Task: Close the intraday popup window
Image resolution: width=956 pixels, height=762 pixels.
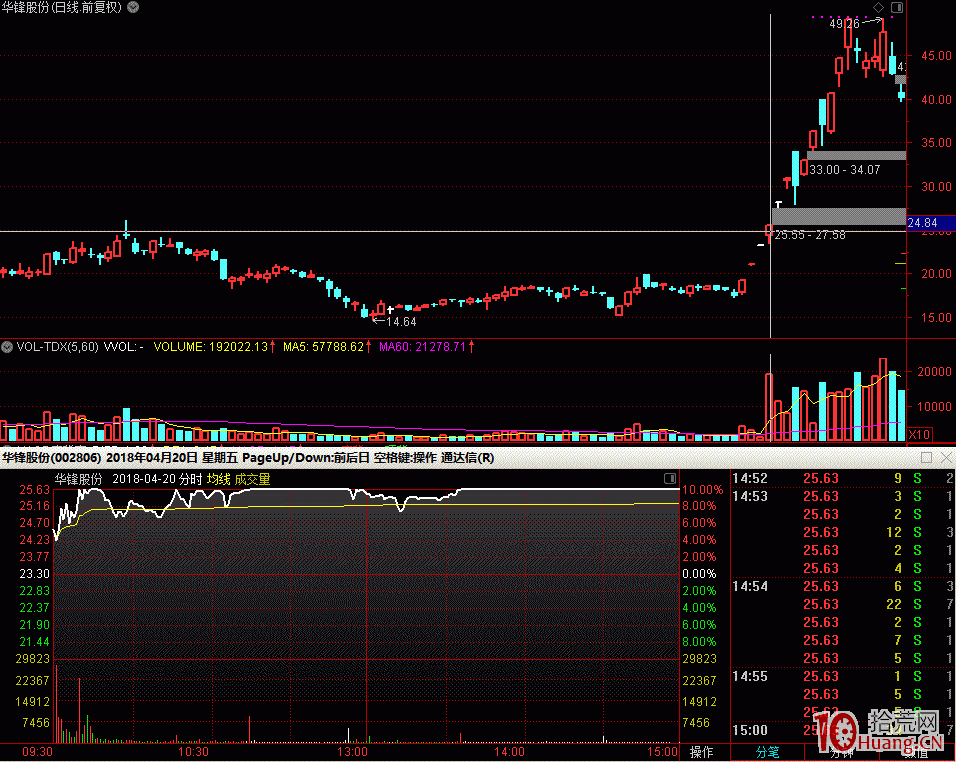Action: click(x=945, y=458)
